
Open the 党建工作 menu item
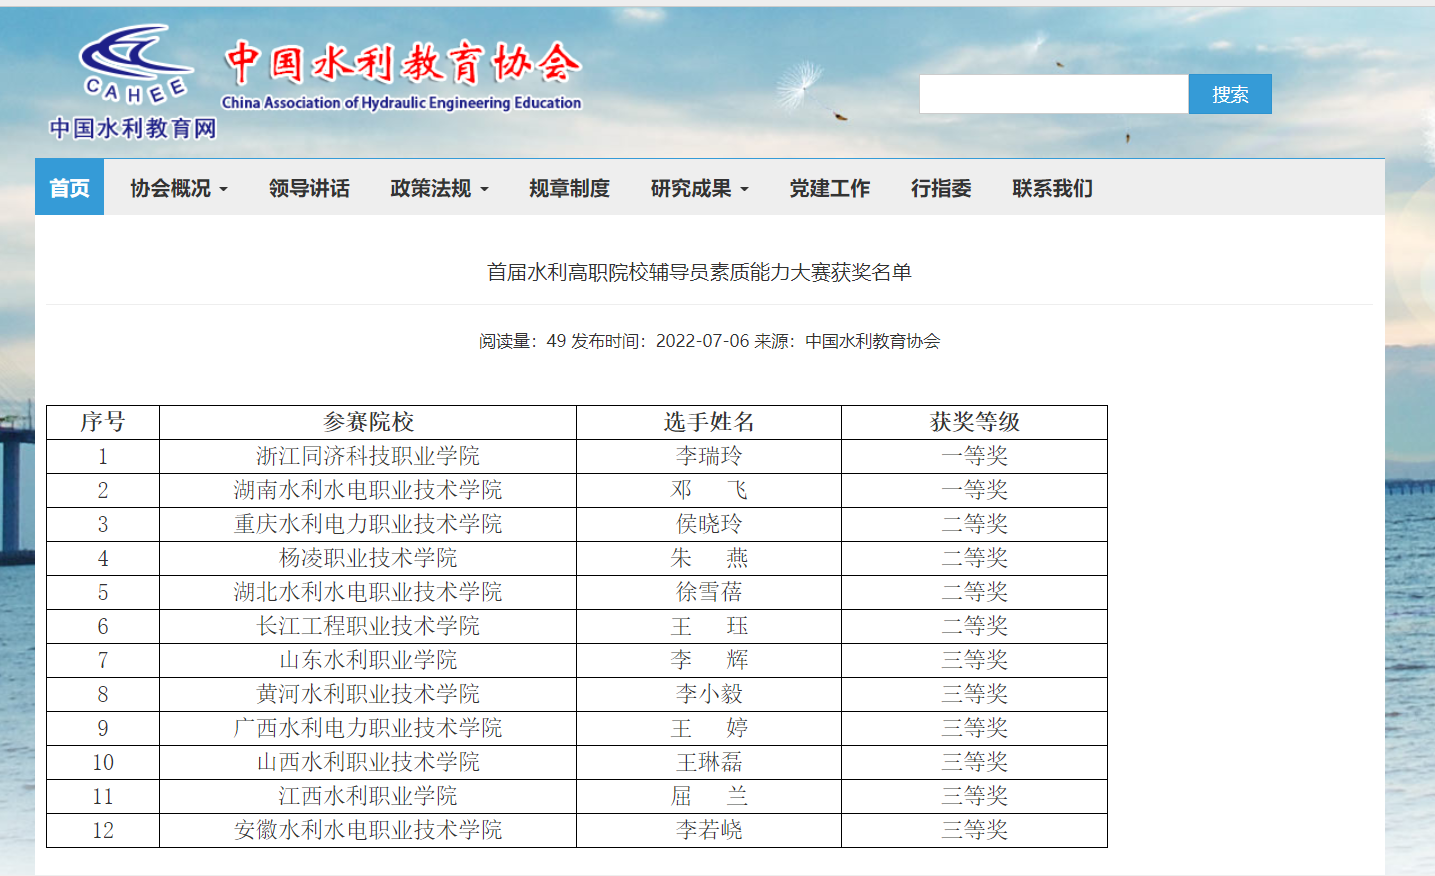click(x=829, y=188)
